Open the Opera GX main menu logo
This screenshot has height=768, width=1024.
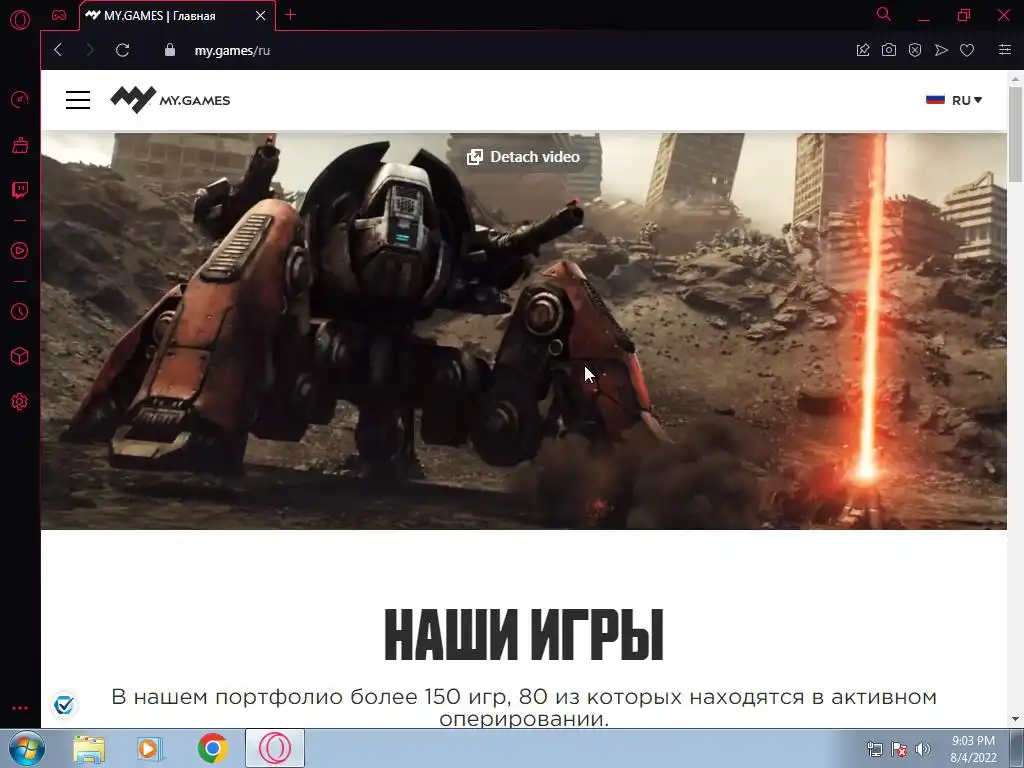click(20, 20)
